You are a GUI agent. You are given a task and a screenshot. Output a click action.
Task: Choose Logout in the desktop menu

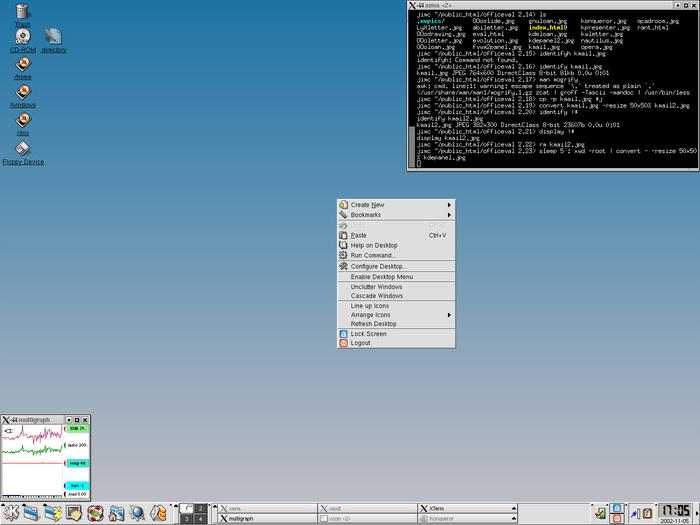360,343
